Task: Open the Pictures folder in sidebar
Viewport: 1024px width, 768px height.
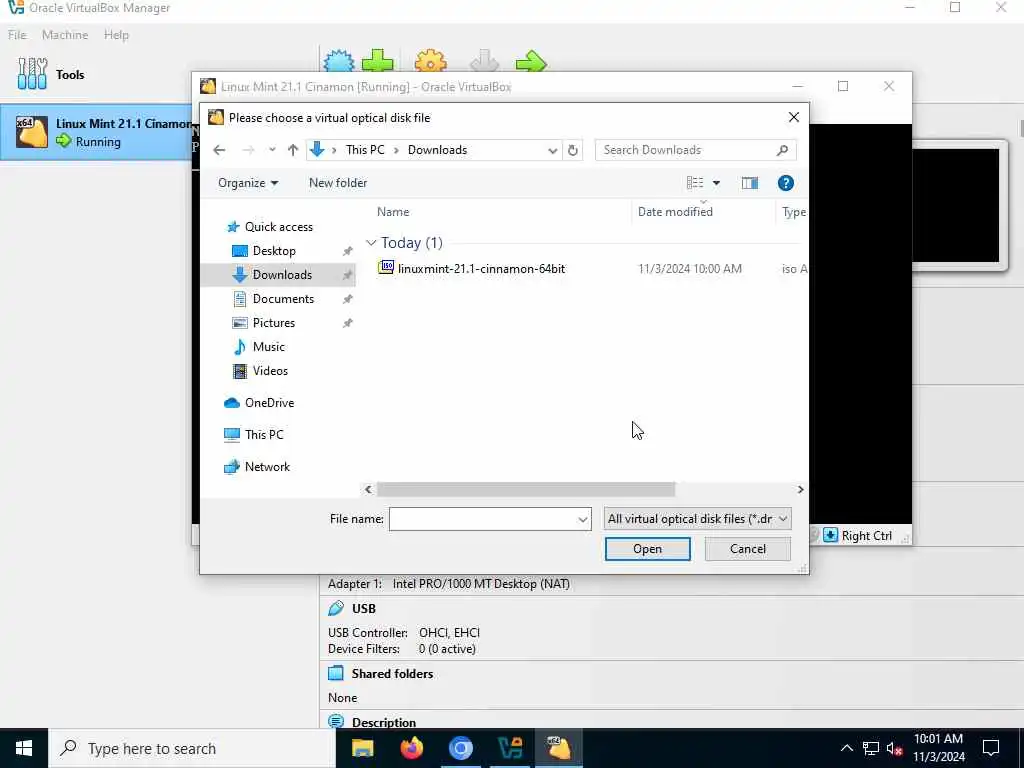Action: click(274, 323)
